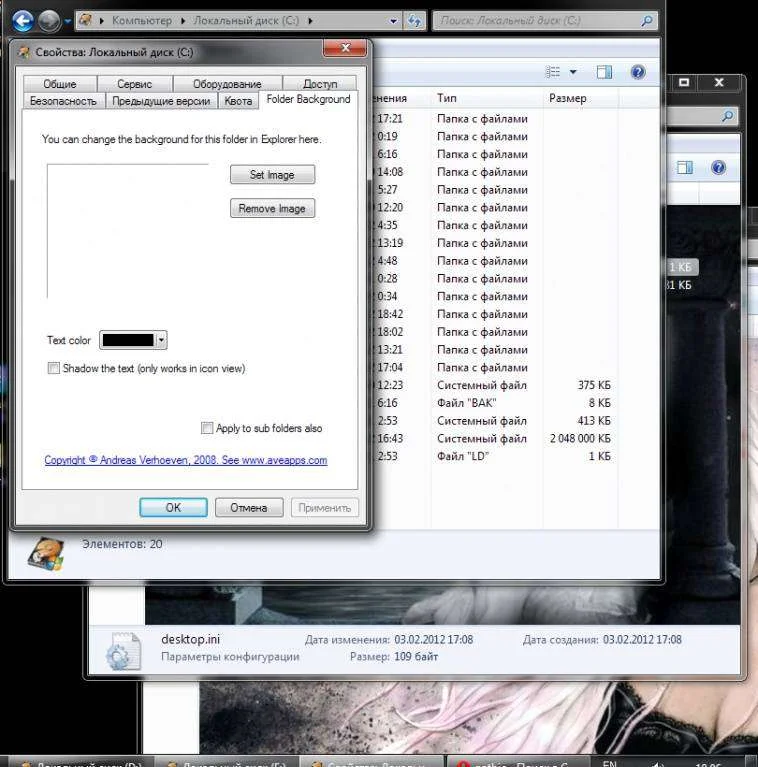Click the 2 048 000 КБ size cell
Viewport: 758px width, 767px height.
[x=580, y=439]
